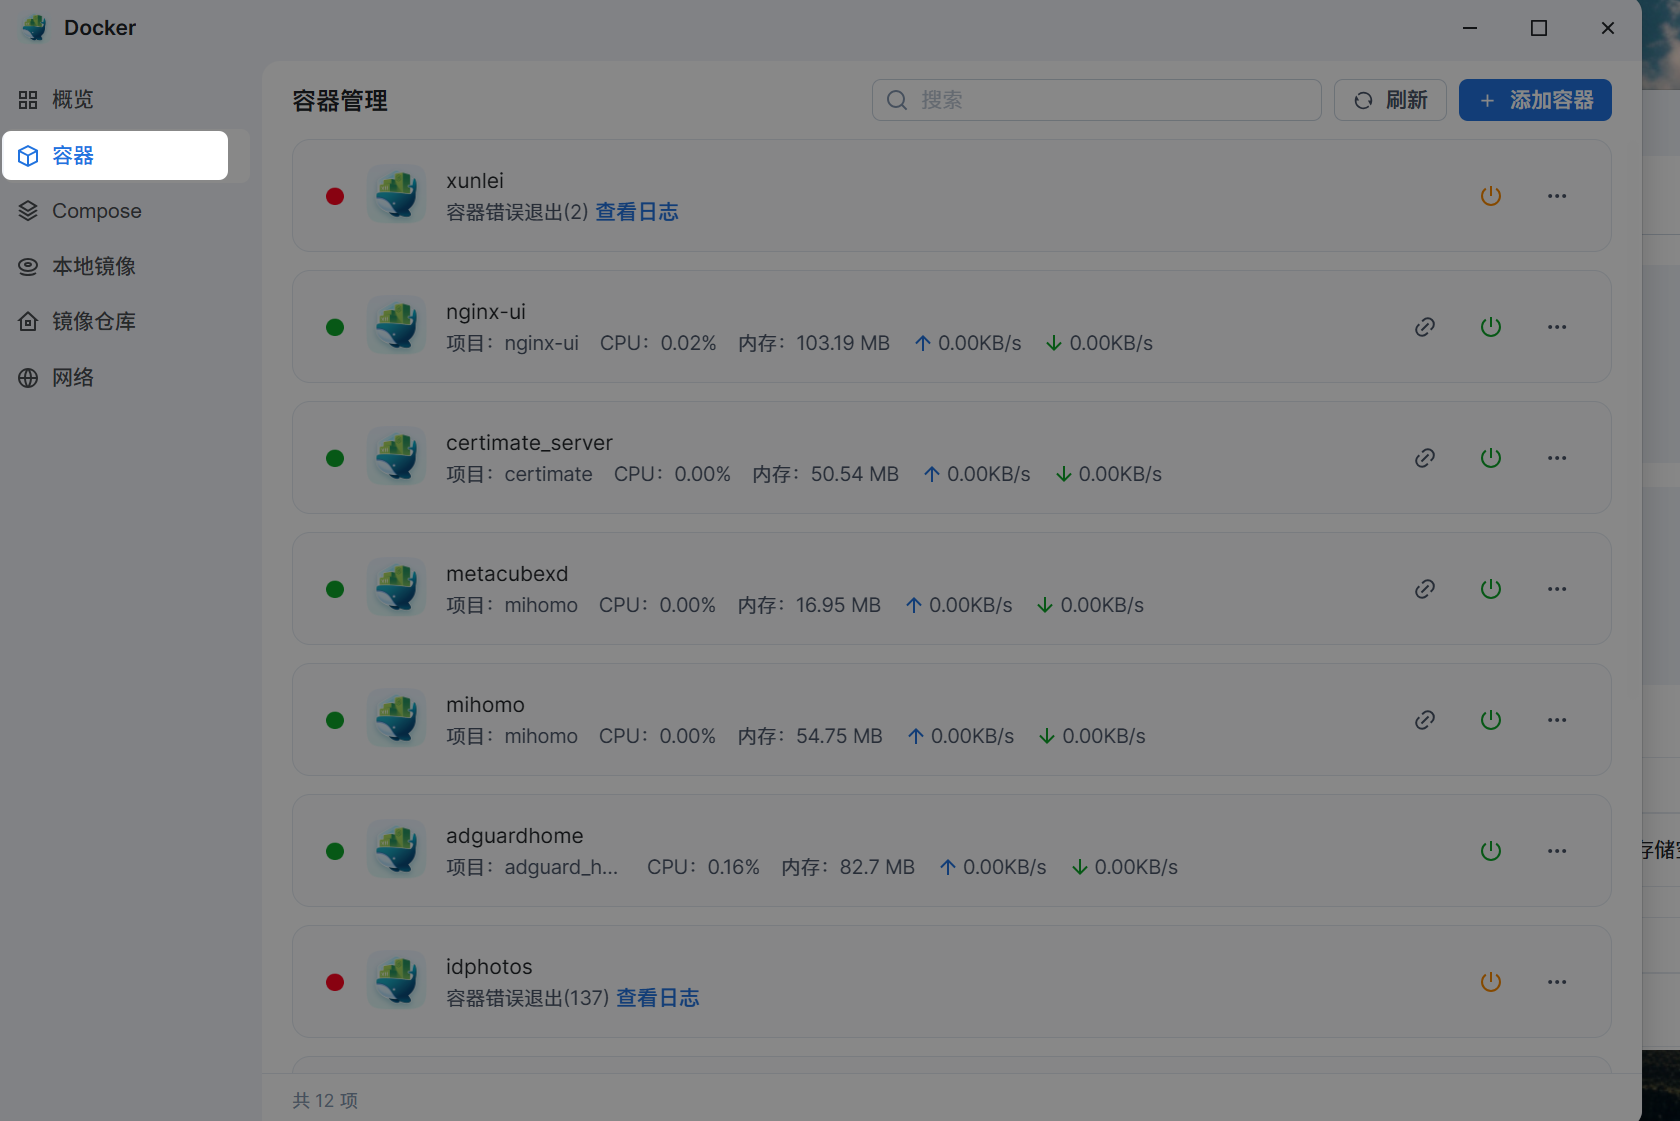Select the adguardhome container name

coord(515,836)
